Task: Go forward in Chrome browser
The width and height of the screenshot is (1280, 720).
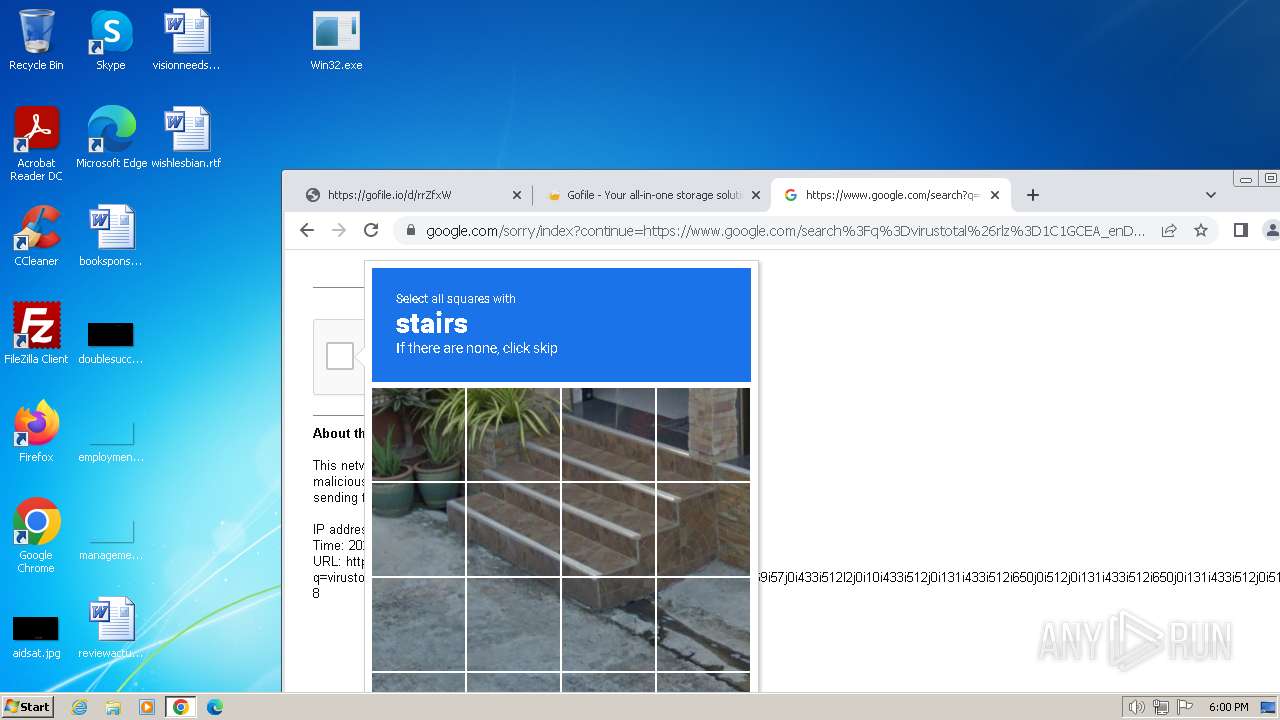Action: pos(339,230)
